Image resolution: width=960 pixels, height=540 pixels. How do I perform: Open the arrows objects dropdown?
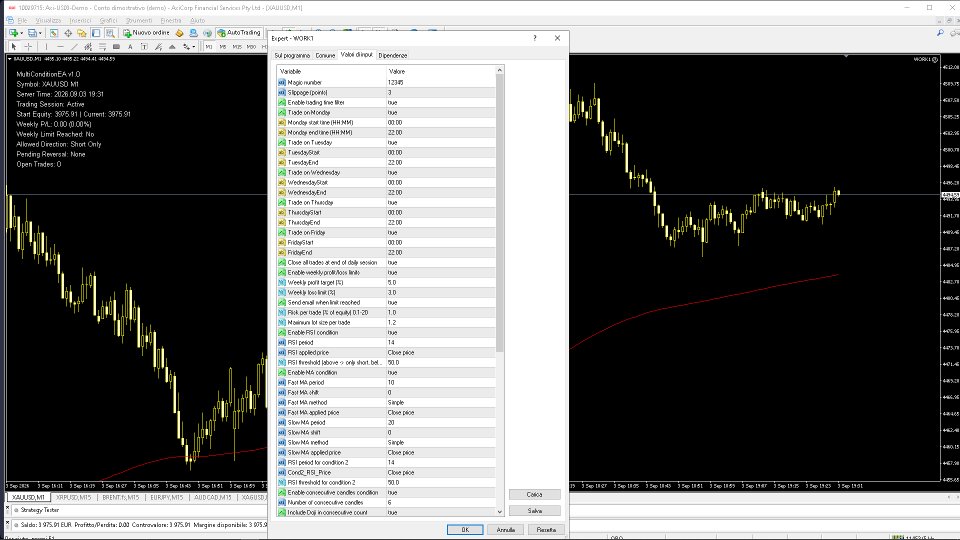[x=187, y=47]
